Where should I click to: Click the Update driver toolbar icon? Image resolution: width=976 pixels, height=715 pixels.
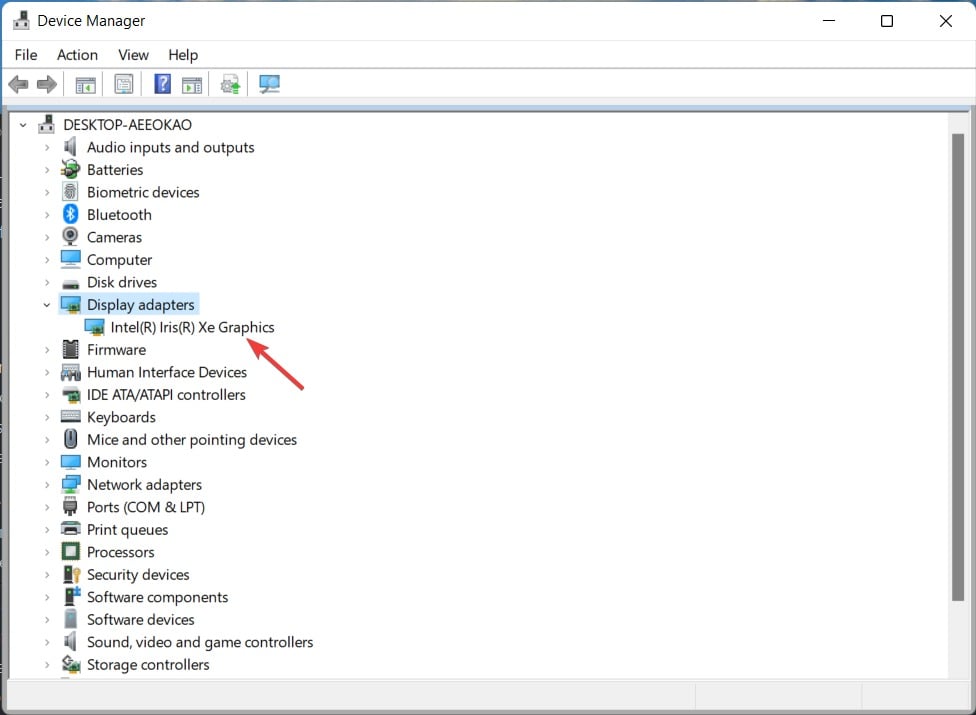230,84
